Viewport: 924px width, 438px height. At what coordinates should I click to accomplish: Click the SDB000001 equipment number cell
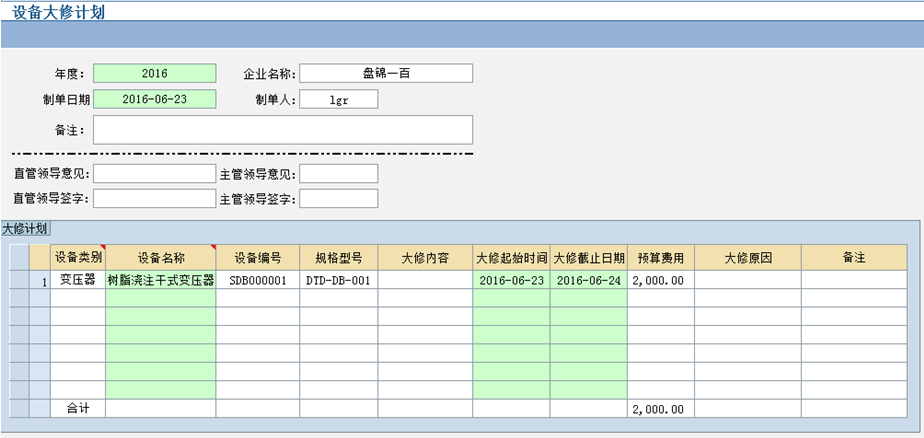coord(257,280)
